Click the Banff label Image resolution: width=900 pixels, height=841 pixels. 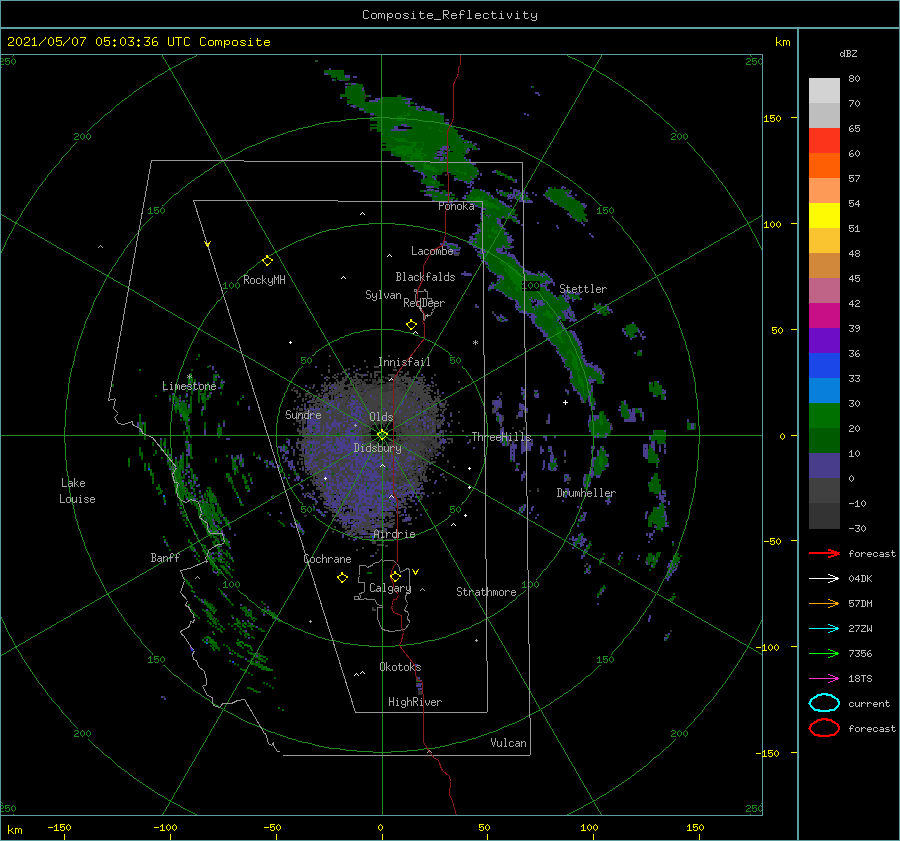(x=165, y=557)
